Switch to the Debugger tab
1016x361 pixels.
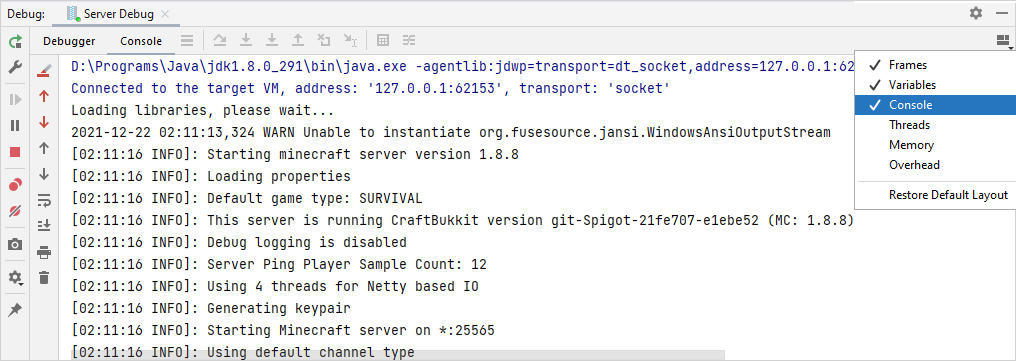pos(69,41)
